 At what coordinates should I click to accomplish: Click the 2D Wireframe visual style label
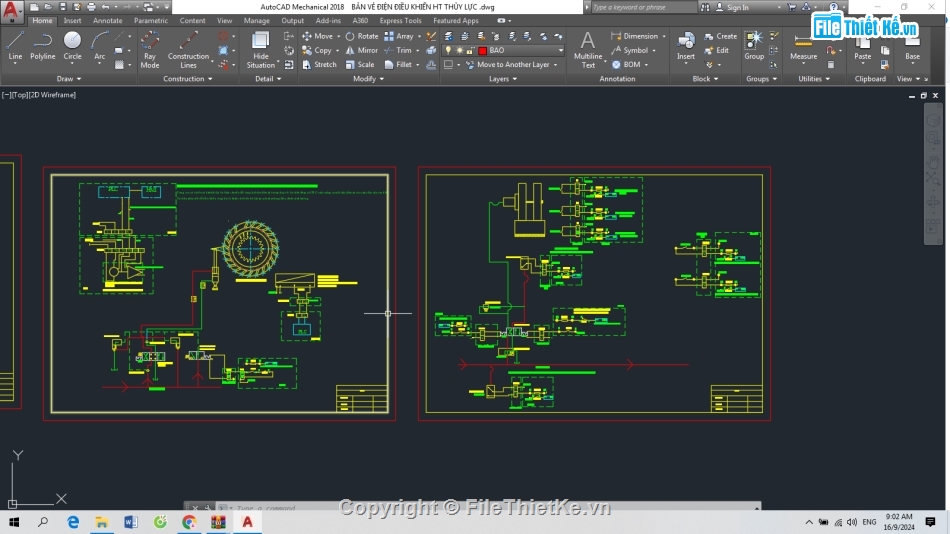[53, 95]
